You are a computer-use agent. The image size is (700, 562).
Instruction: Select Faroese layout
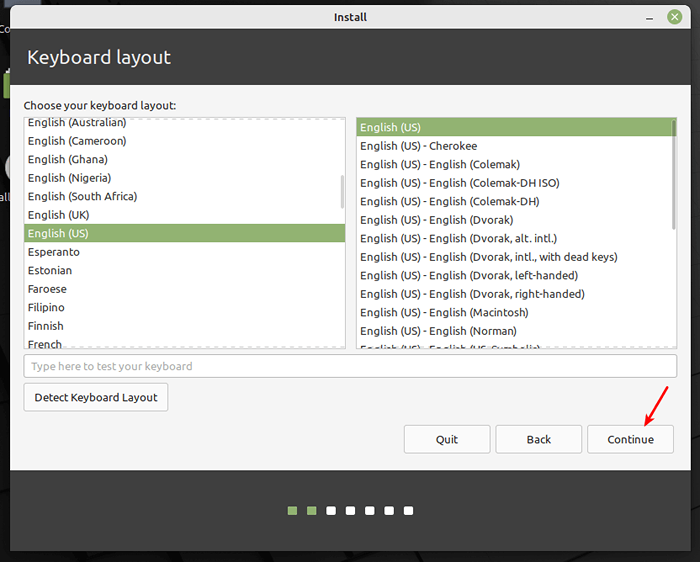coord(184,289)
